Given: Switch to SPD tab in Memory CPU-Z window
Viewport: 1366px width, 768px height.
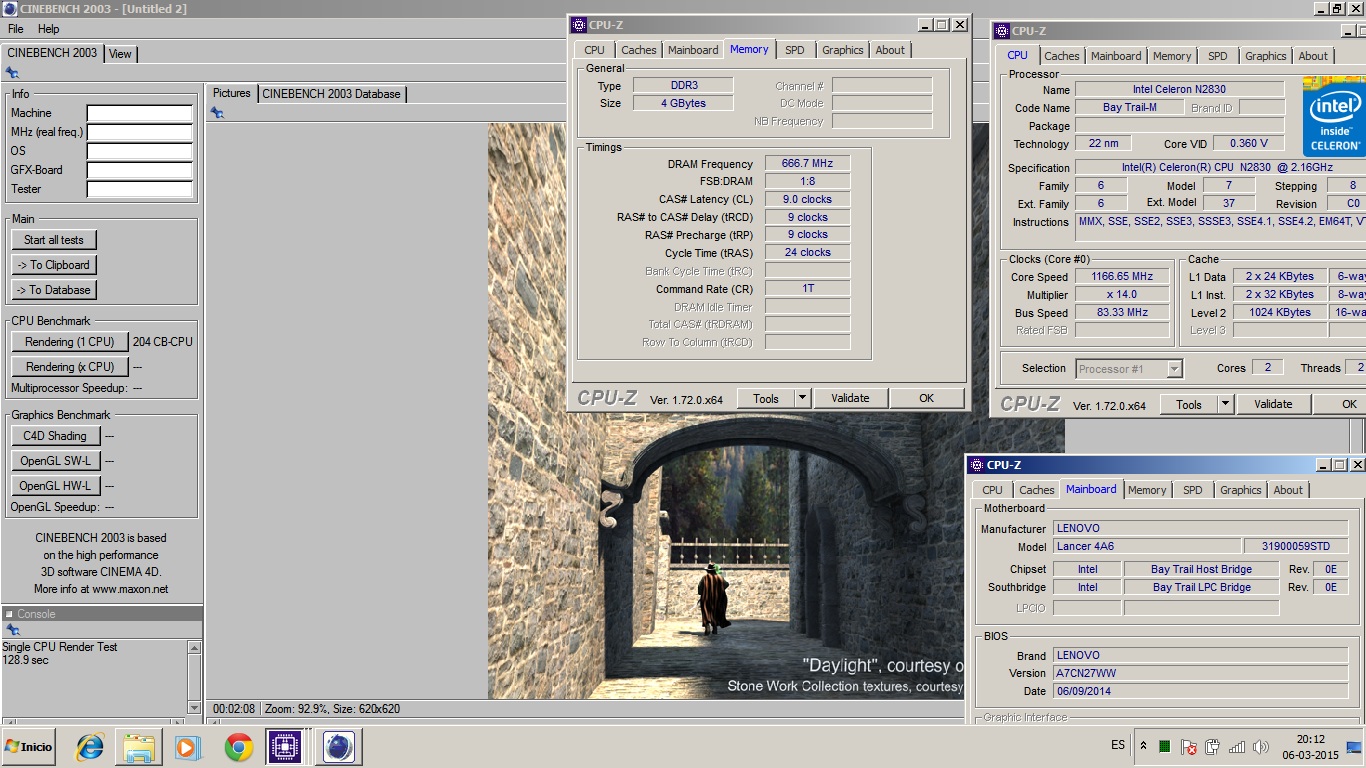Looking at the screenshot, I should pos(794,50).
